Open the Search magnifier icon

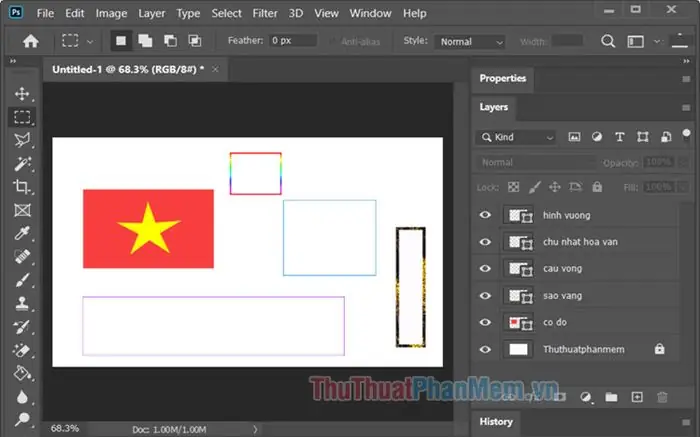pos(608,41)
